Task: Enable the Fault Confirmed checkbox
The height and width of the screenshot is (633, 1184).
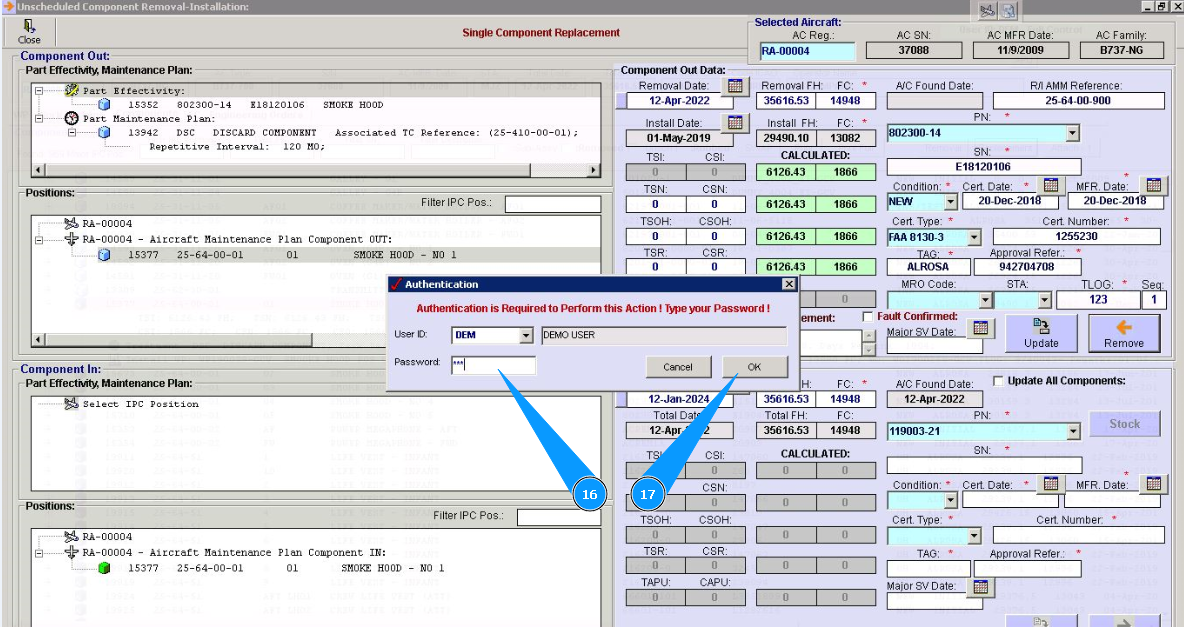Action: pos(868,317)
